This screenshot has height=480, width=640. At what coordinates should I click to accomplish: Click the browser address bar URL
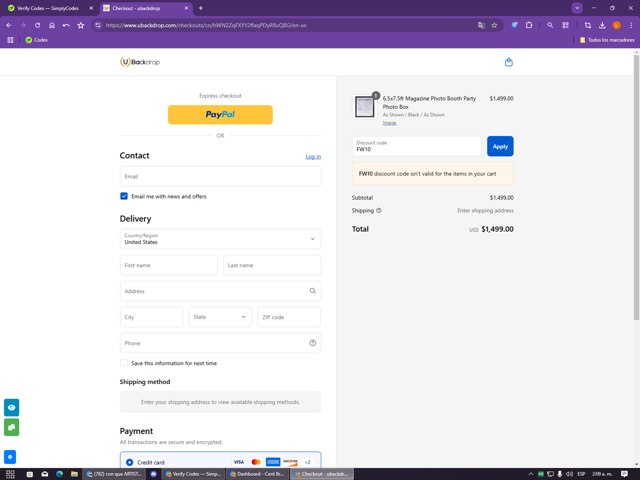(206, 25)
